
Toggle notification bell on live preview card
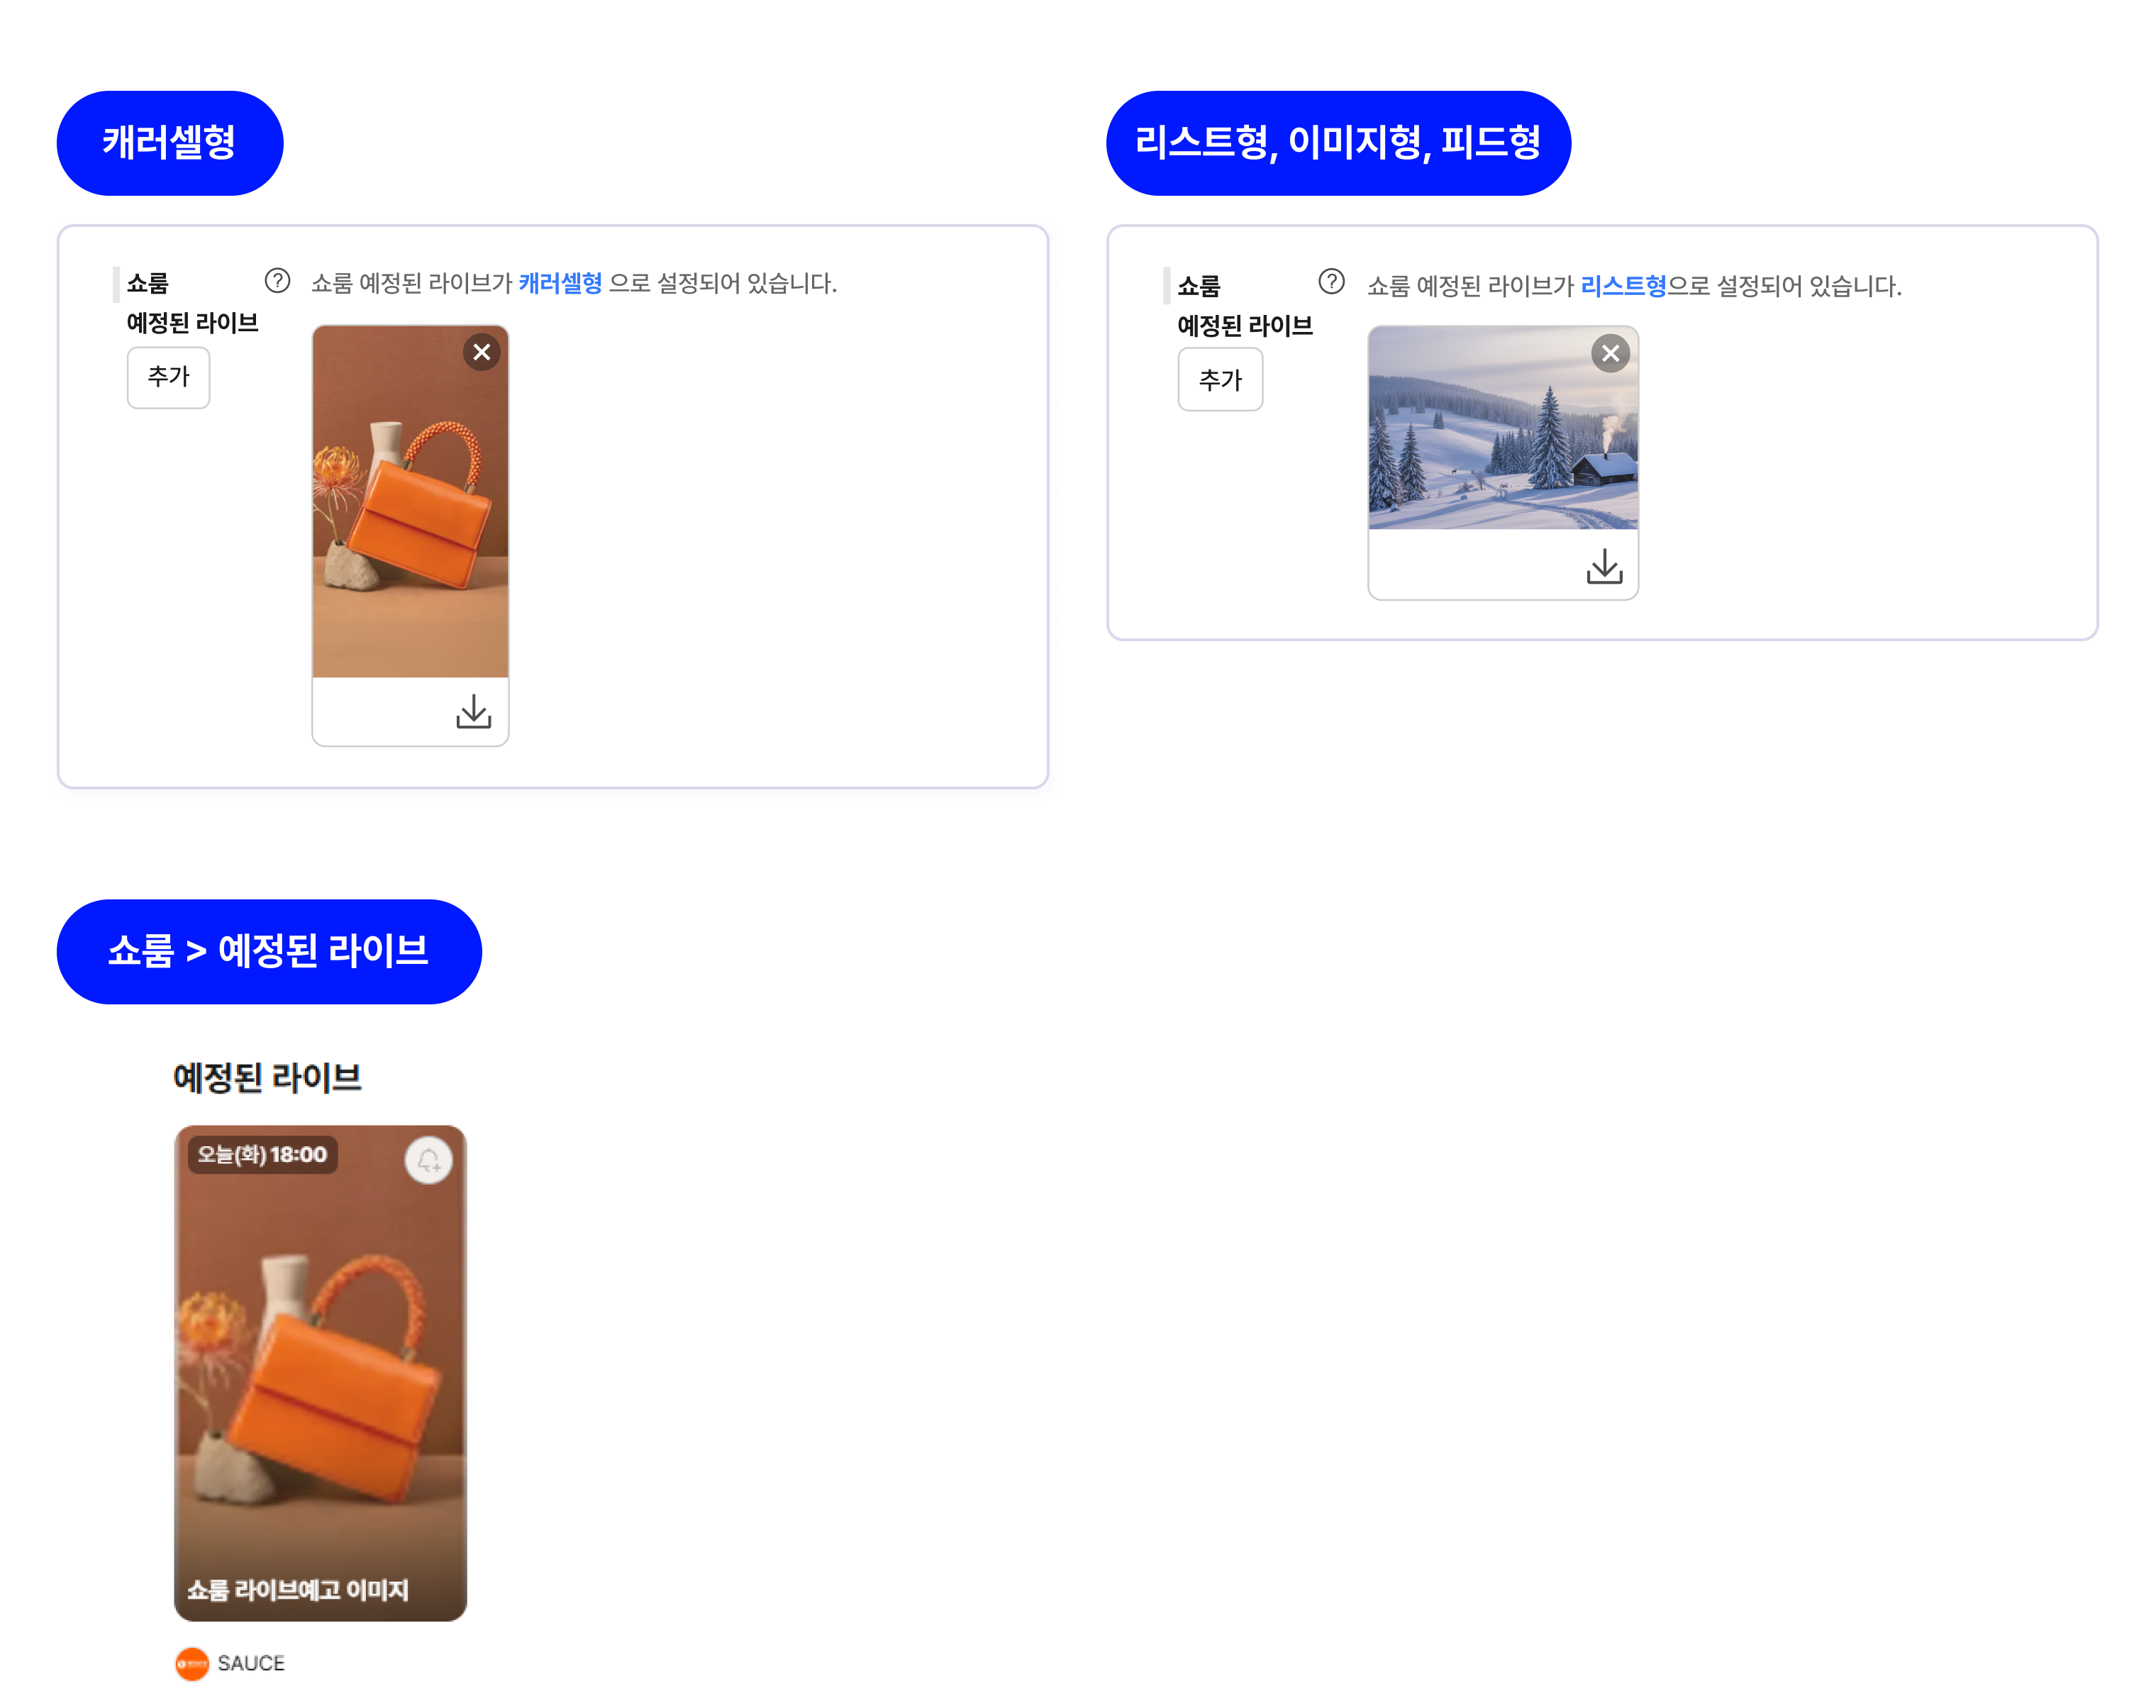click(x=429, y=1161)
